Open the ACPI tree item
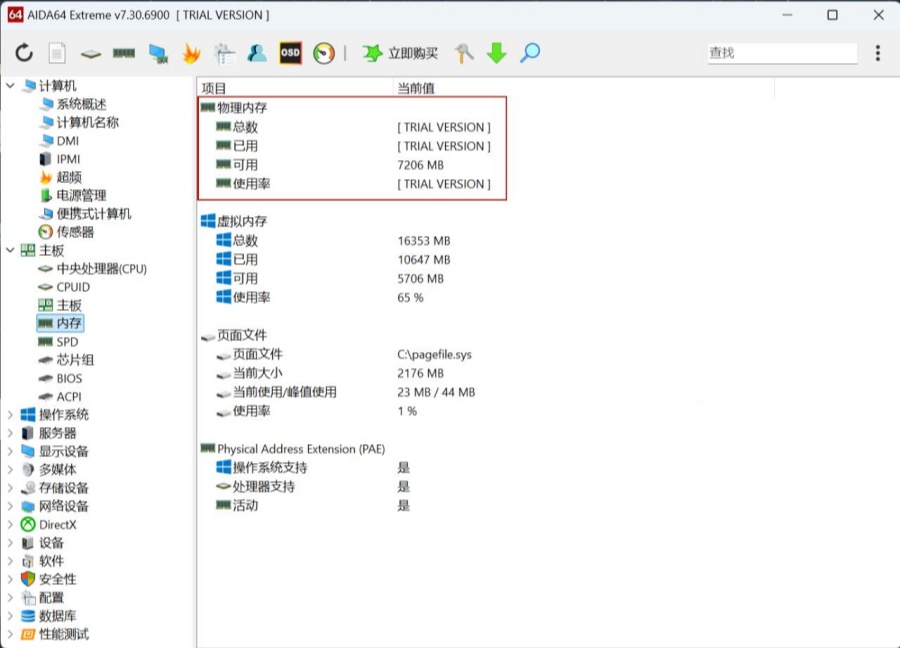The width and height of the screenshot is (900, 648). point(69,397)
